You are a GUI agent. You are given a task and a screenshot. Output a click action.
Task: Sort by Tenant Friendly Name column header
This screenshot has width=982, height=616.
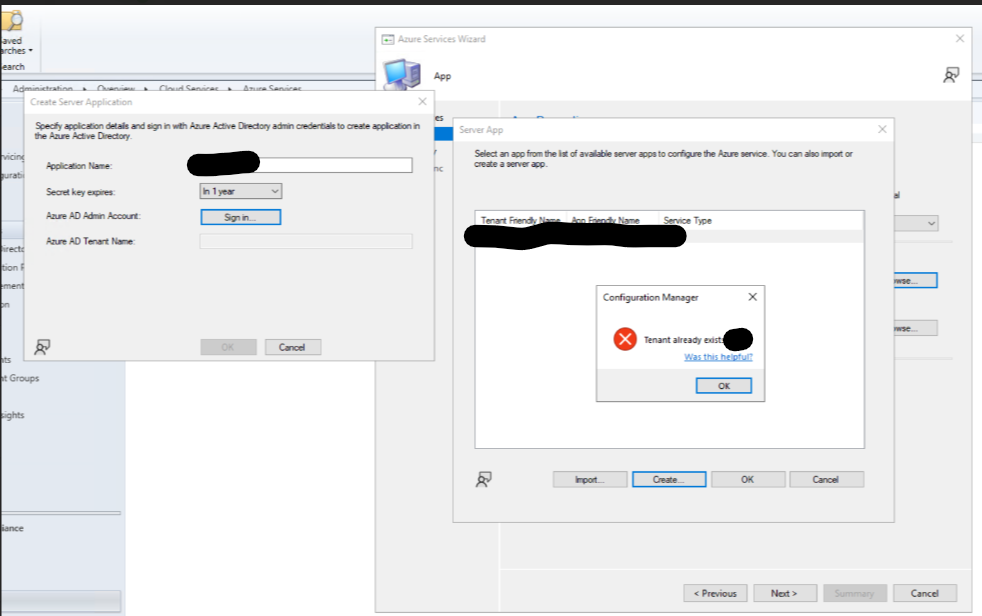[520, 220]
